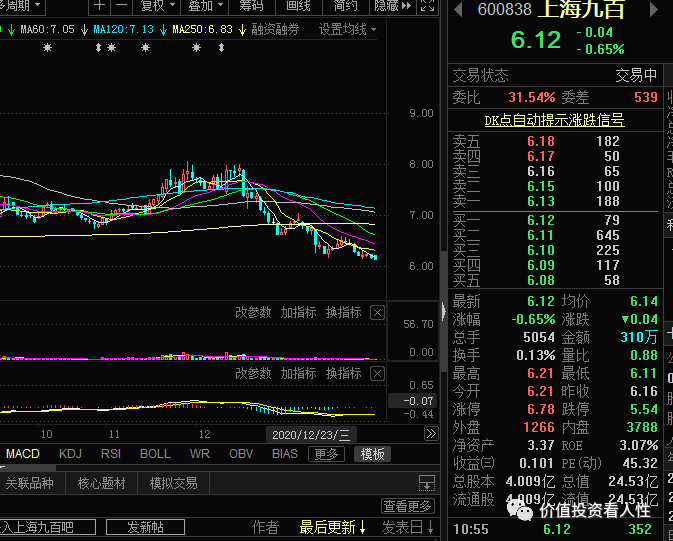
Task: Open 叠加 overlay dropdown
Action: pyautogui.click(x=206, y=6)
